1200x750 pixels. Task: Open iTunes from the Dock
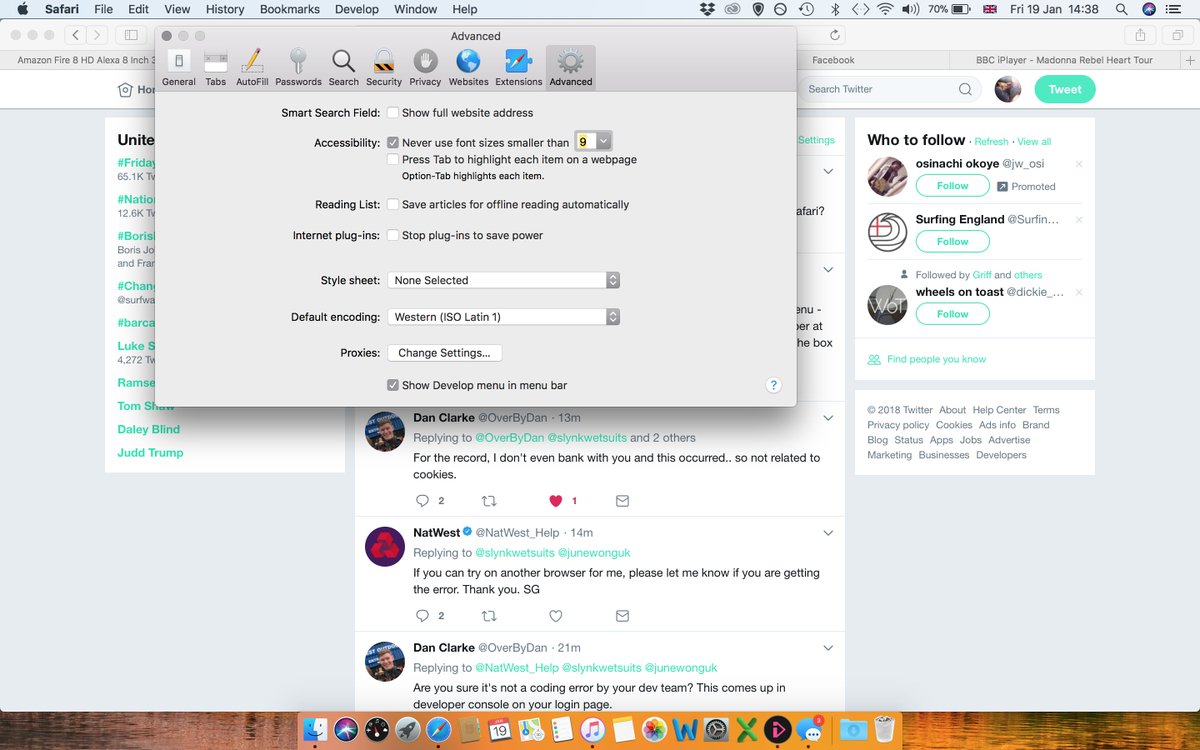tap(591, 729)
